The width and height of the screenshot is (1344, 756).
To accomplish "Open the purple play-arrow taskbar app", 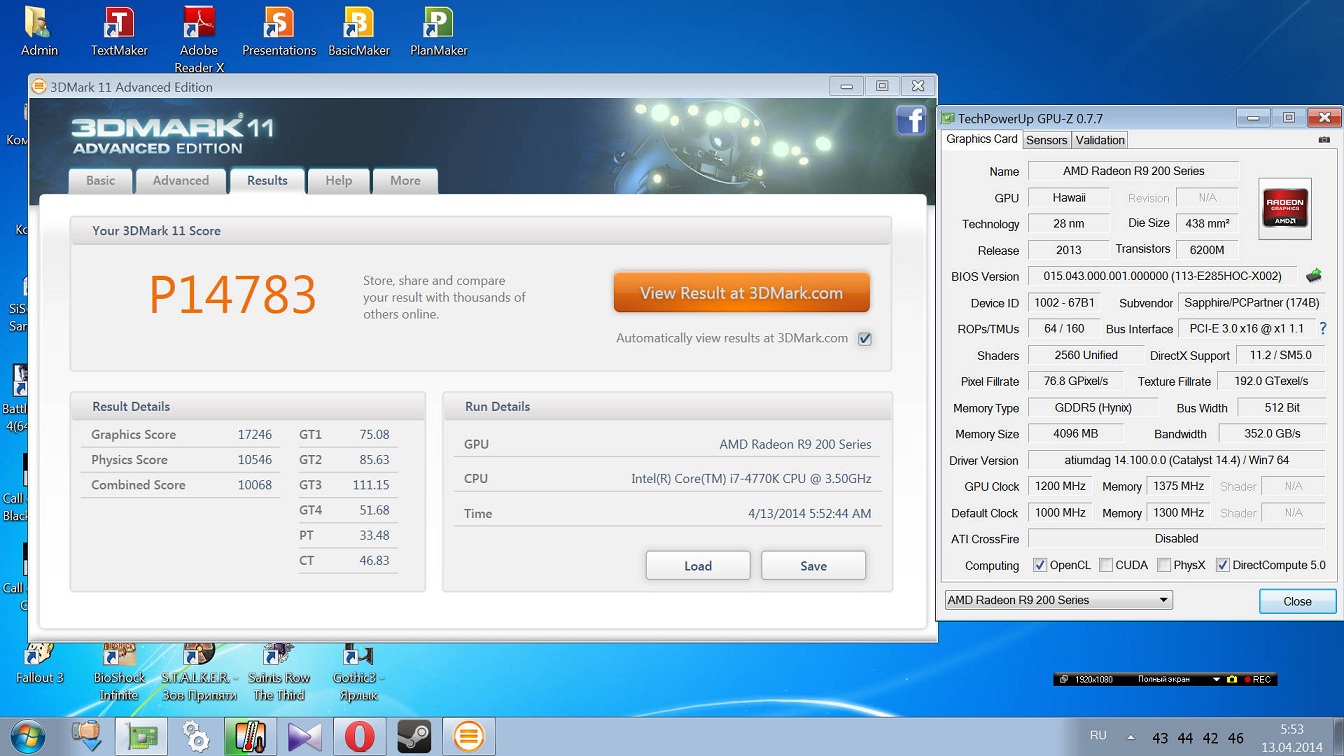I will coord(305,737).
